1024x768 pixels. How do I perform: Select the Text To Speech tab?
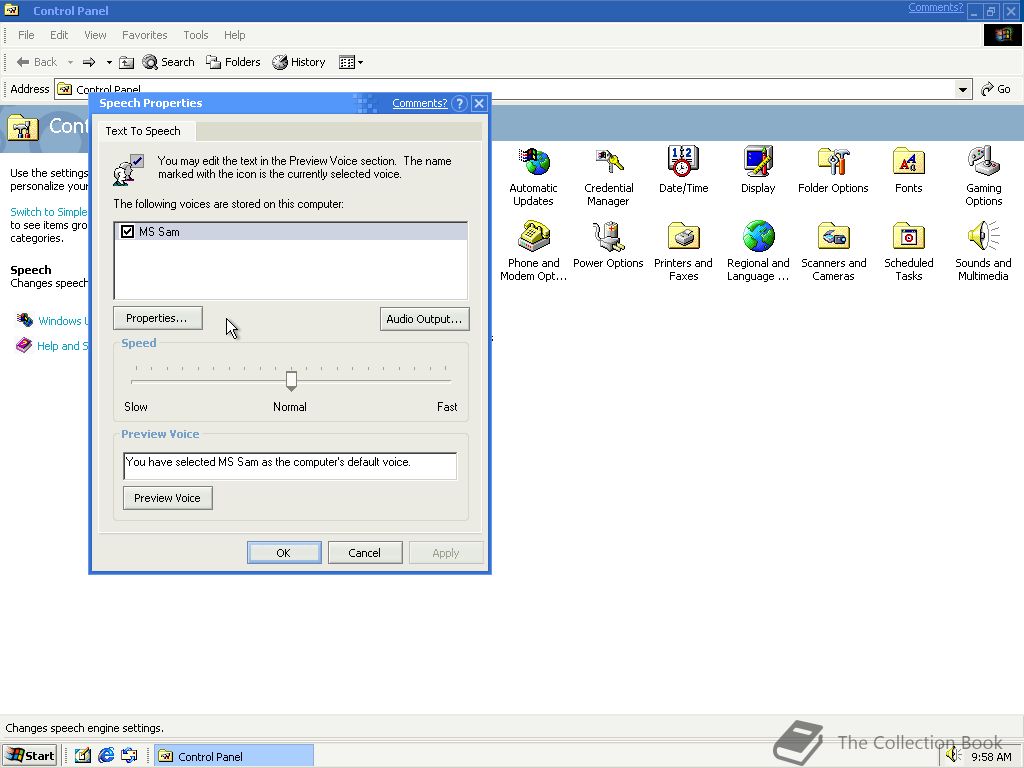tap(144, 131)
